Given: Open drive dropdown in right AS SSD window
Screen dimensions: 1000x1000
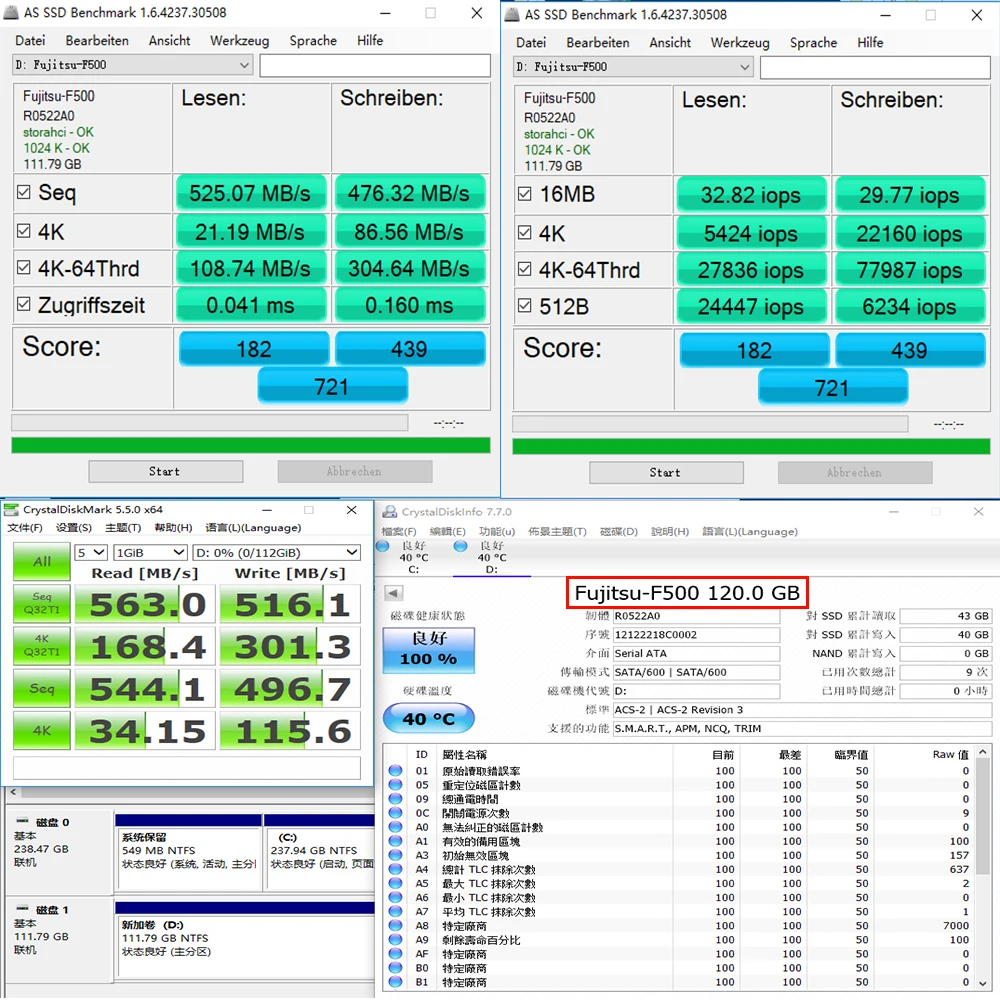Looking at the screenshot, I should (x=633, y=67).
